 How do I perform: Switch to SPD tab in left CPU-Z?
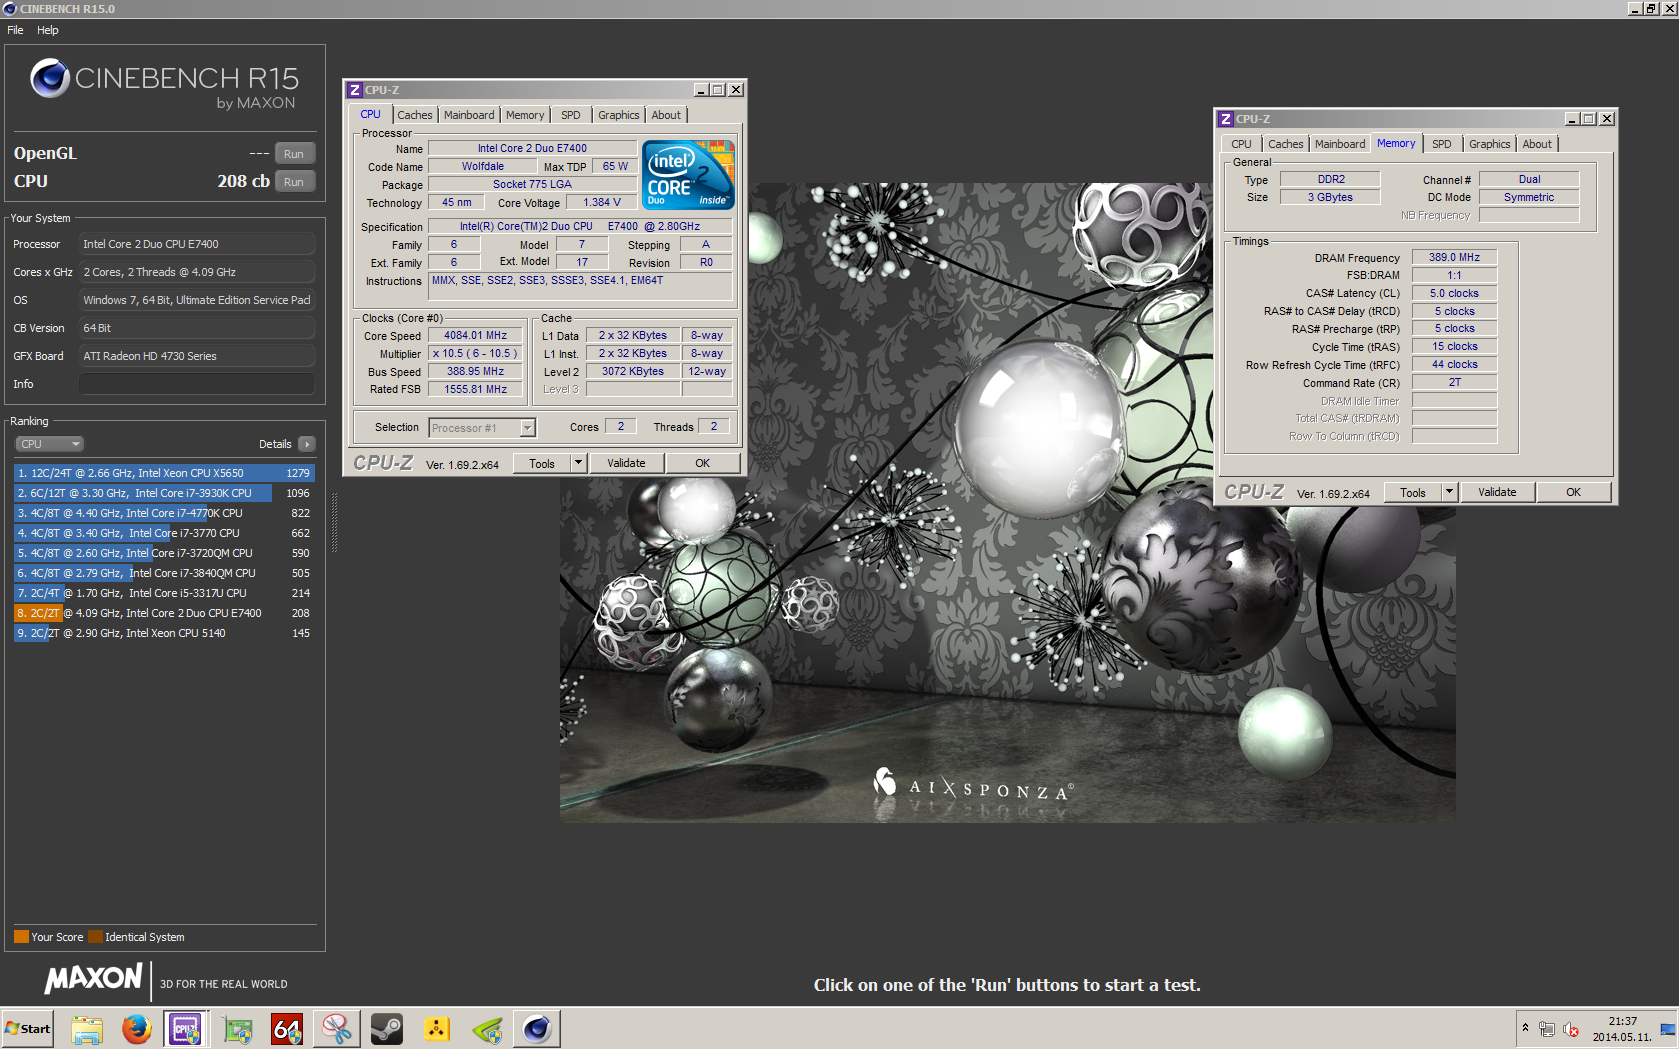[571, 115]
